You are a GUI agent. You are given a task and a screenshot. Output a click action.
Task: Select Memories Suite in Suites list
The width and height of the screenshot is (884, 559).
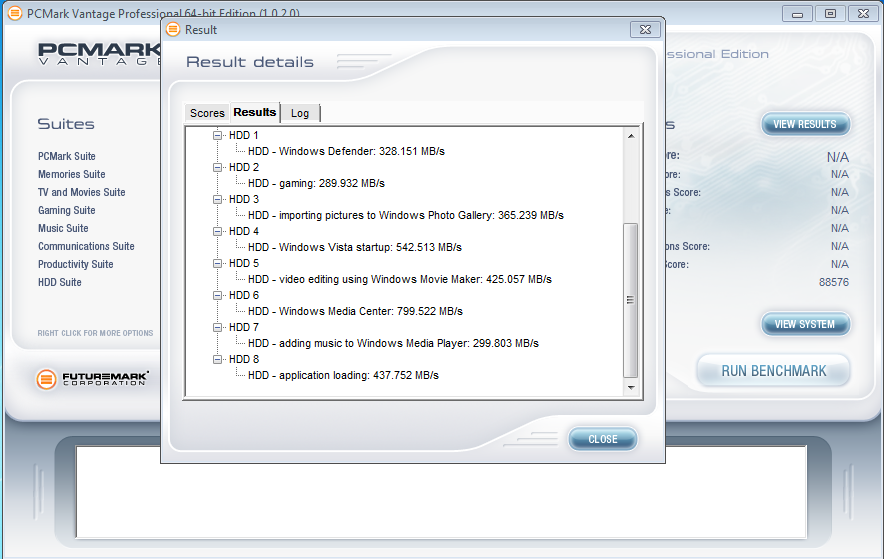pyautogui.click(x=72, y=174)
